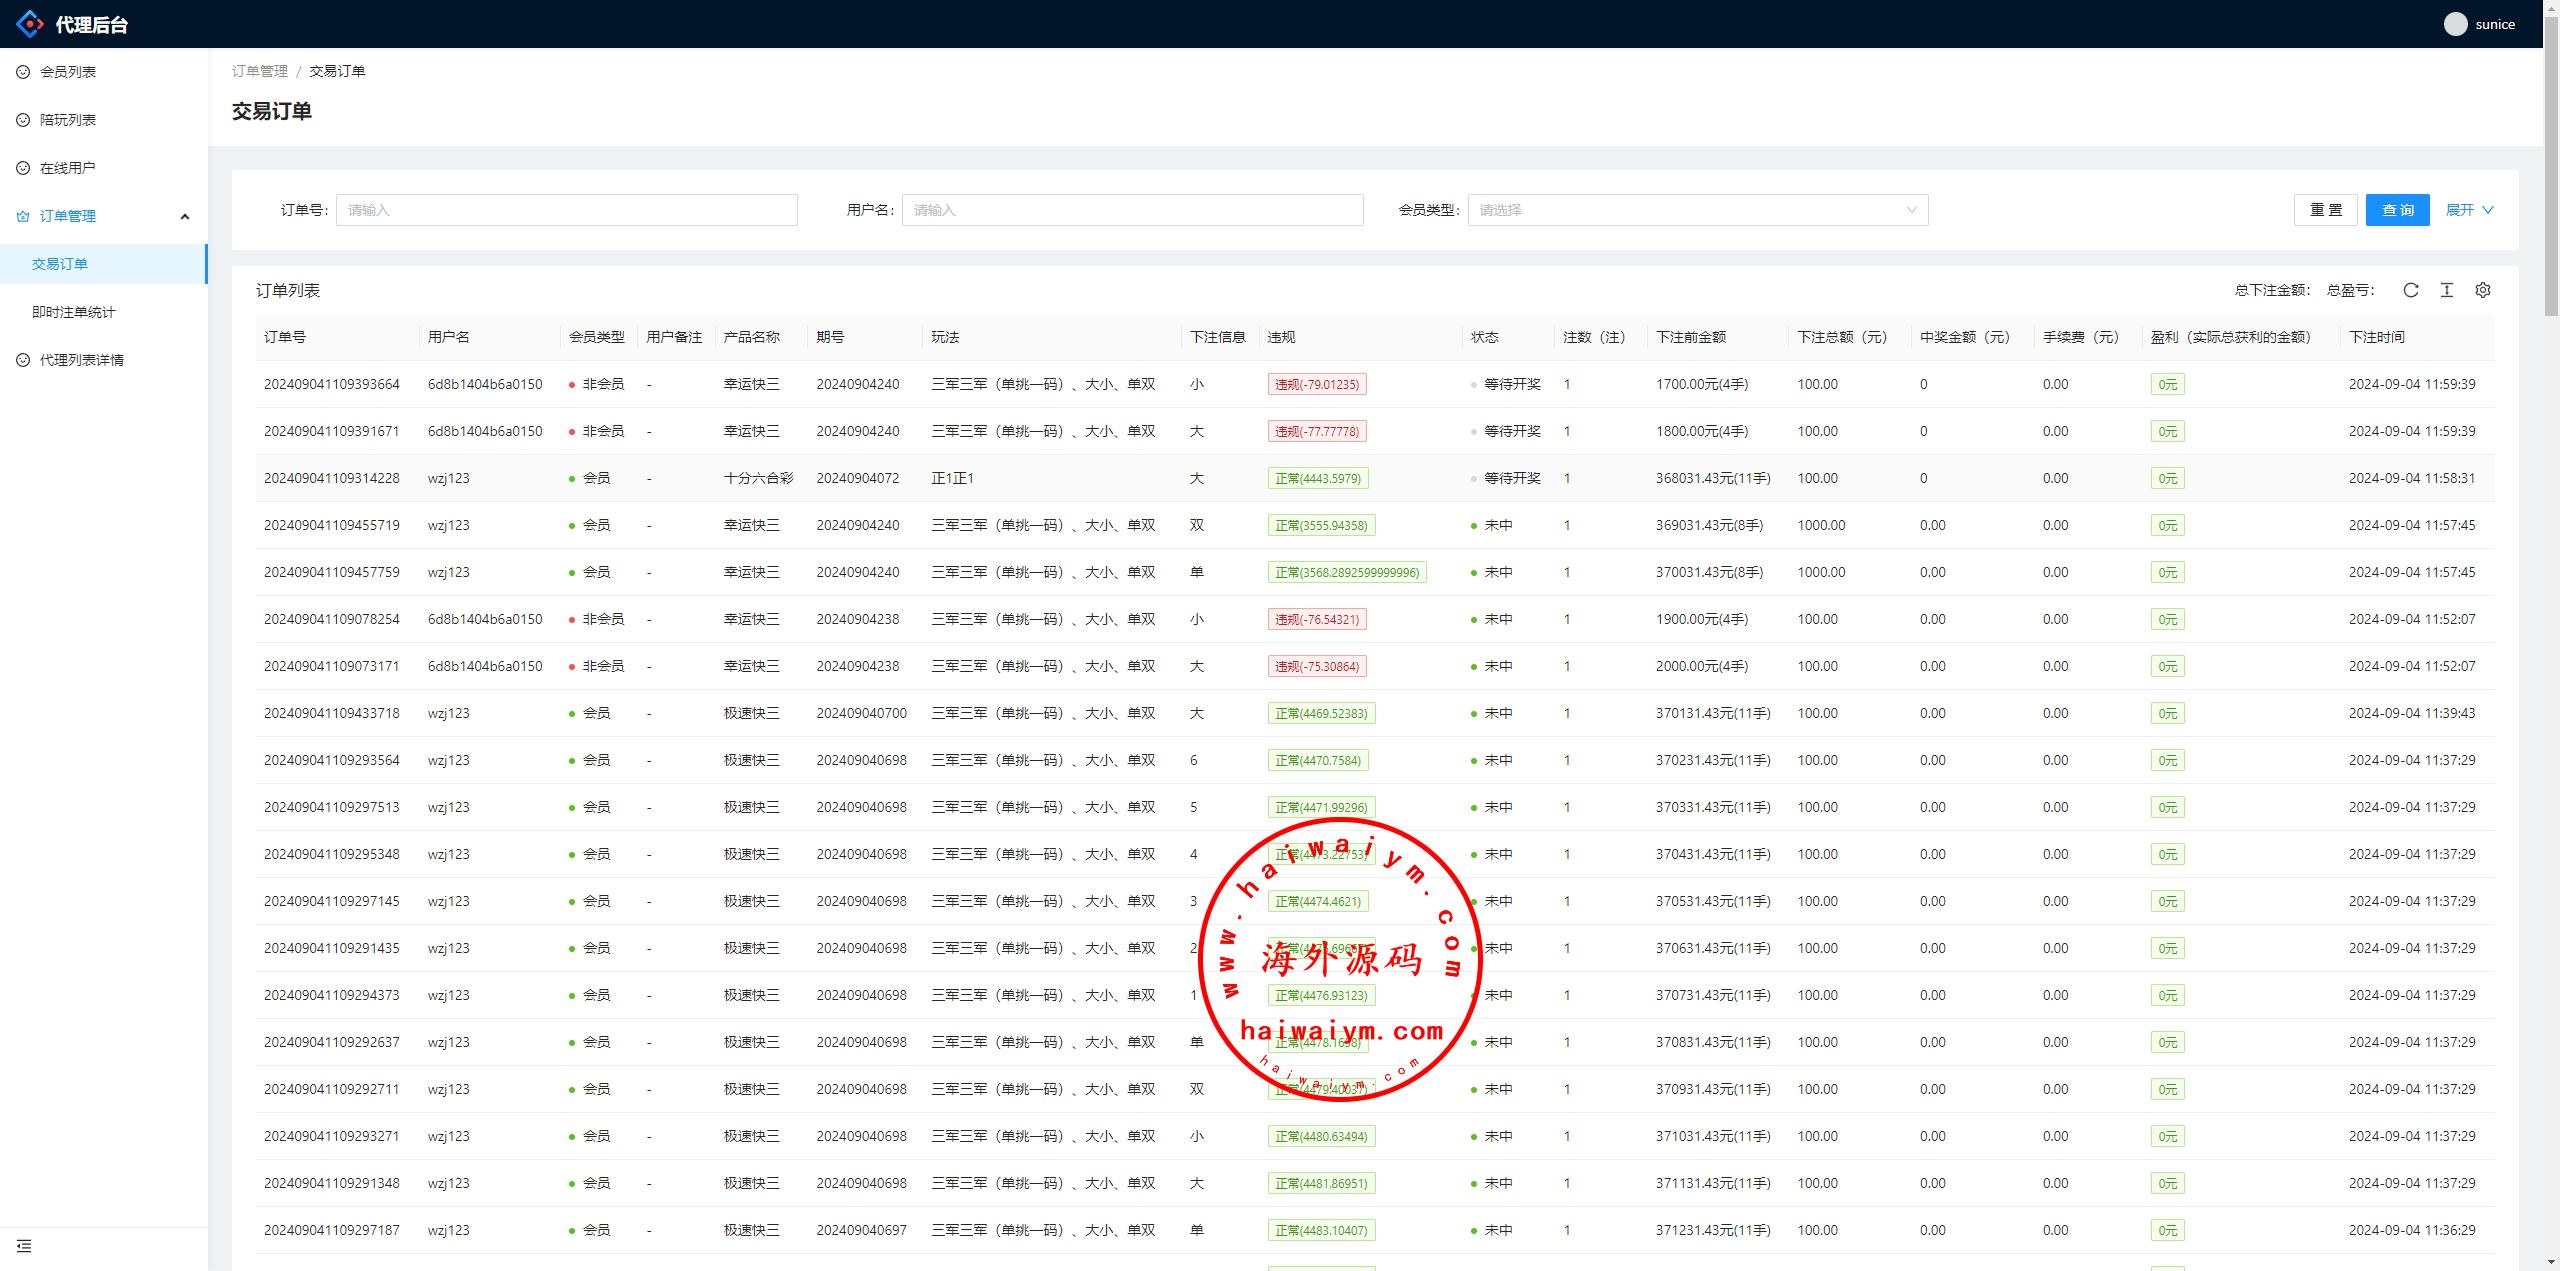Image resolution: width=2560 pixels, height=1271 pixels.
Task: Click the smiley icon beside 在线用户
Action: pyautogui.click(x=23, y=168)
